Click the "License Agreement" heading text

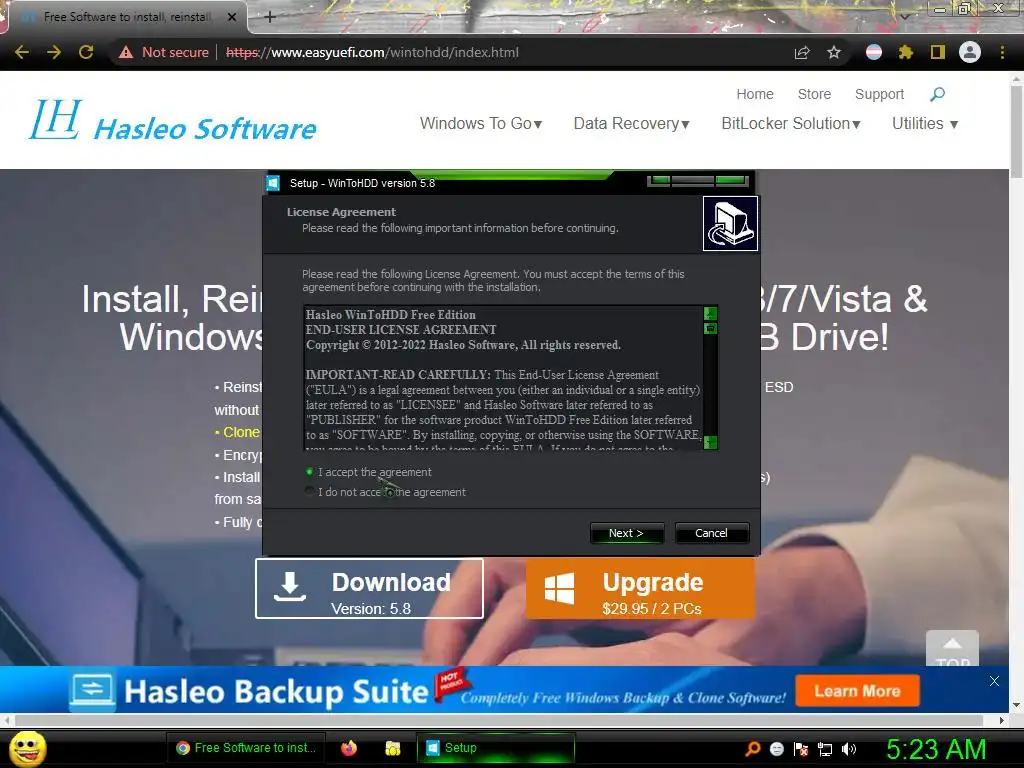(341, 212)
